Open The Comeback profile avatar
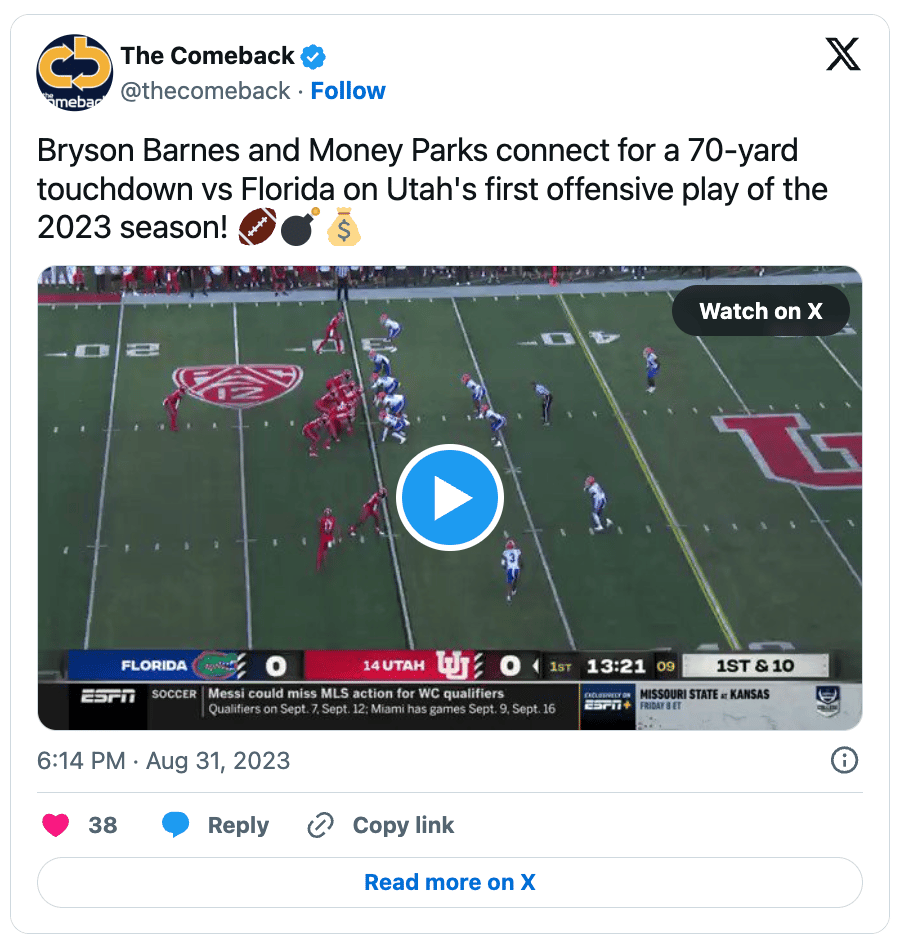Image resolution: width=900 pixels, height=946 pixels. click(x=74, y=72)
